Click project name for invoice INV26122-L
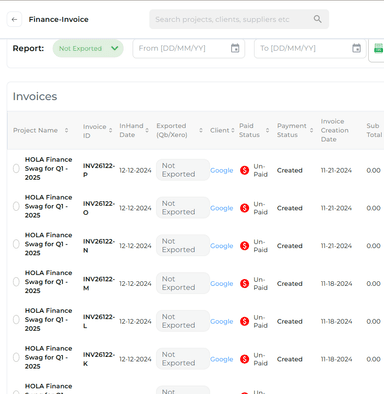The width and height of the screenshot is (384, 394). 49,319
